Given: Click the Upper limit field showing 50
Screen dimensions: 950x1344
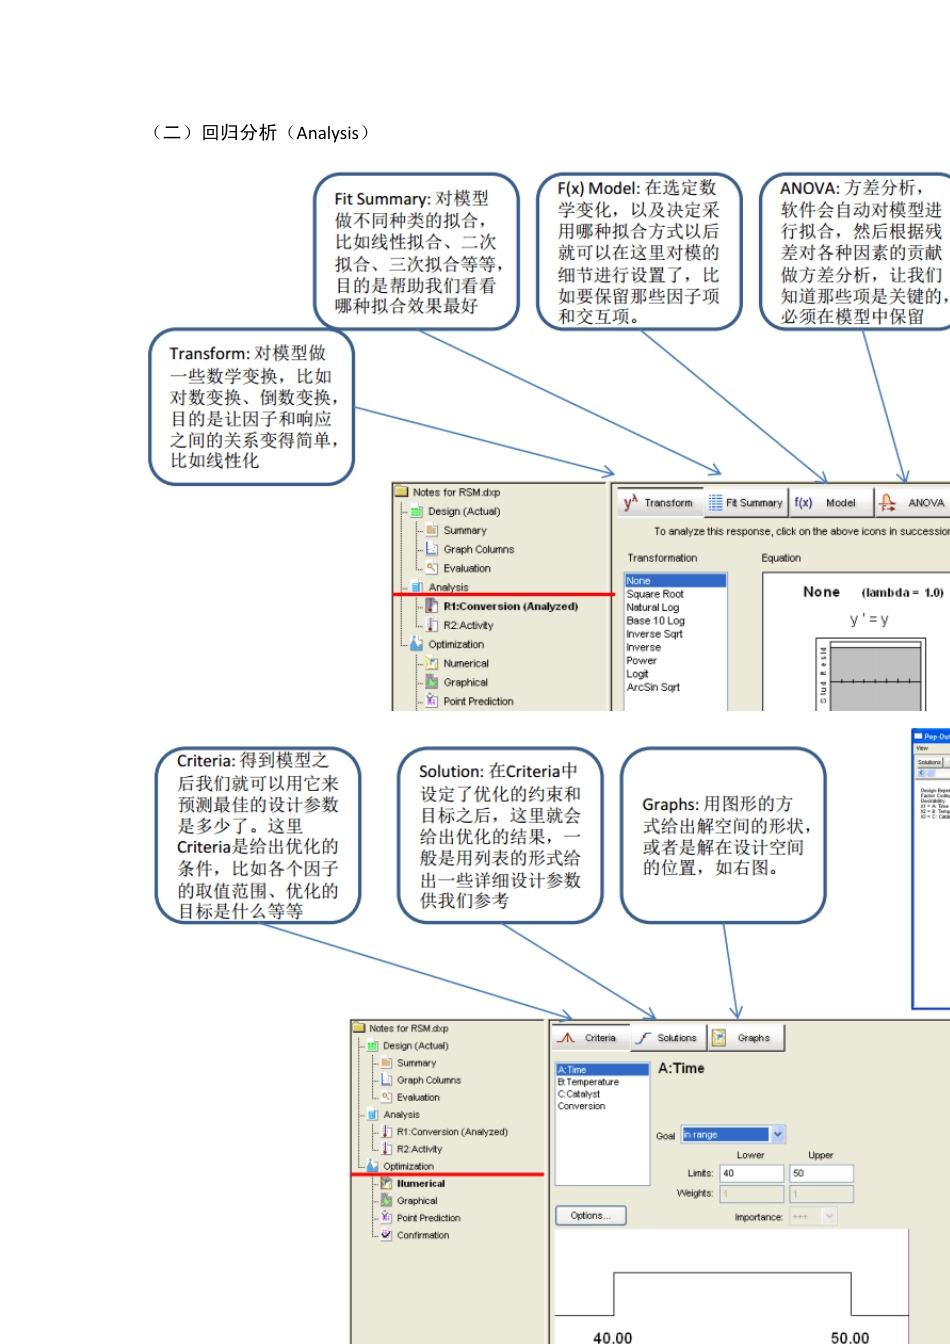Looking at the screenshot, I should coord(821,1173).
